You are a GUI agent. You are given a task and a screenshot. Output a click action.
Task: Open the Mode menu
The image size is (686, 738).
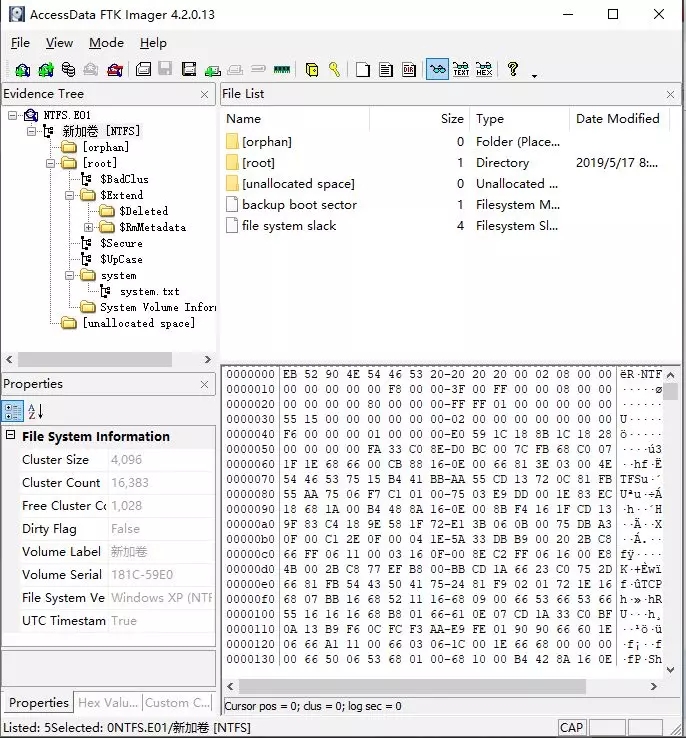coord(106,43)
